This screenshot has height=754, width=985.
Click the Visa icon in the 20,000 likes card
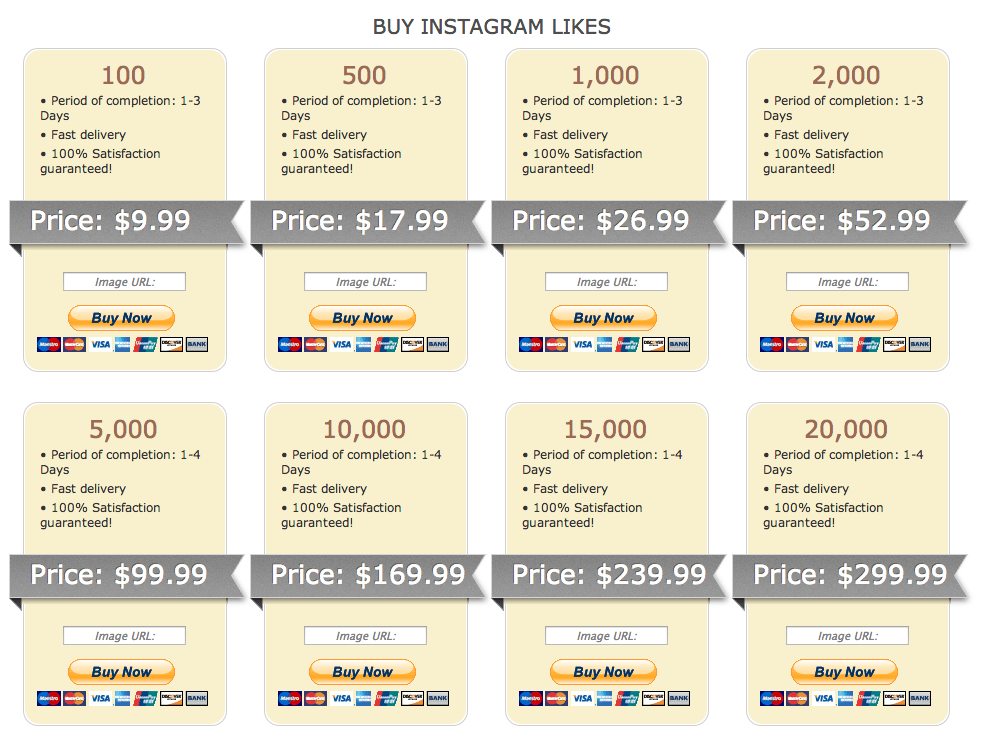824,698
